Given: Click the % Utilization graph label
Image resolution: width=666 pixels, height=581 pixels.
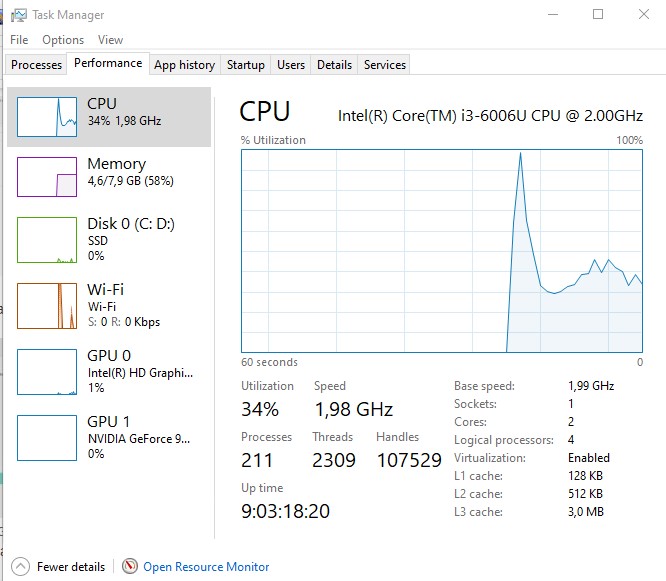Looking at the screenshot, I should click(x=273, y=140).
